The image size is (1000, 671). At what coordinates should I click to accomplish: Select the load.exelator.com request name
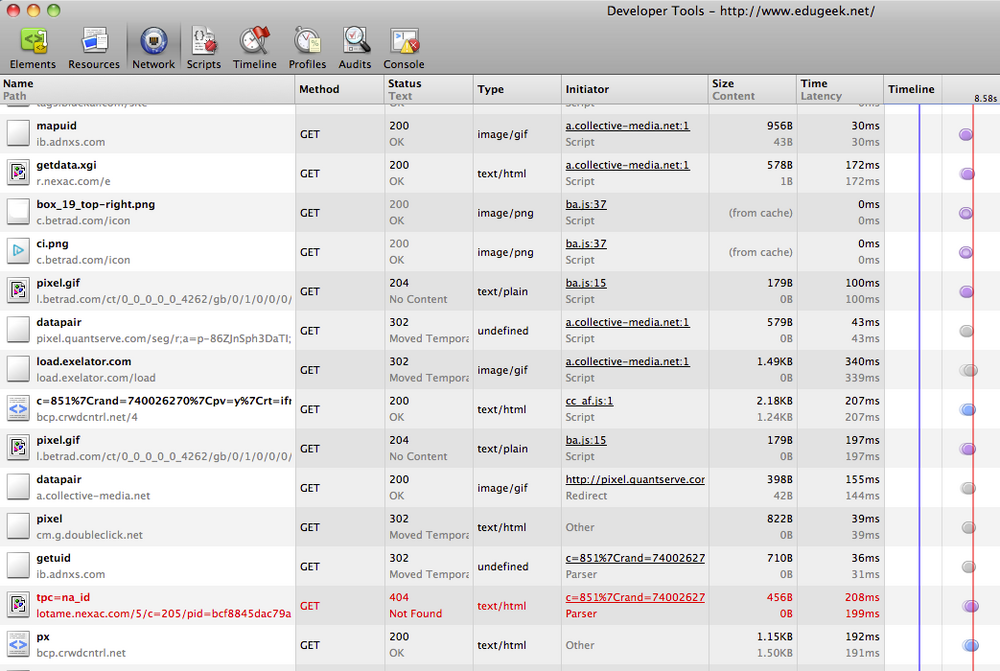(x=84, y=362)
